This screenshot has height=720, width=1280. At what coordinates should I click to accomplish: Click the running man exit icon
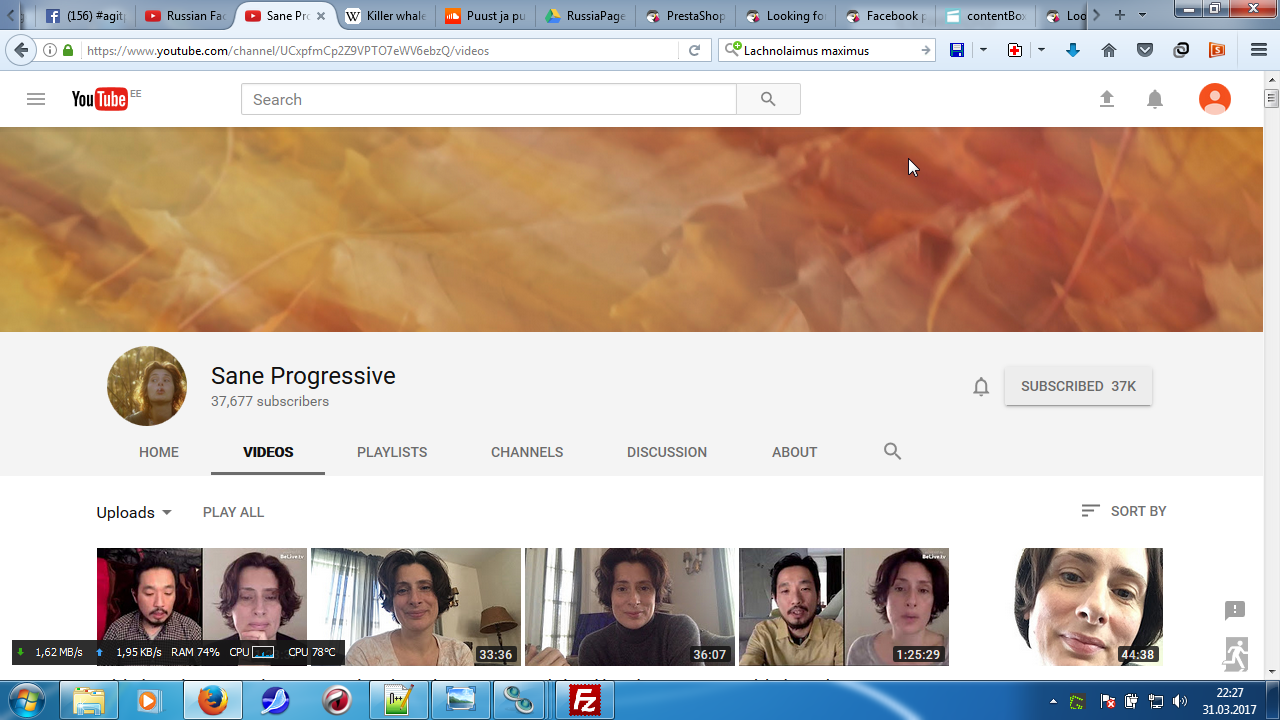[1235, 654]
